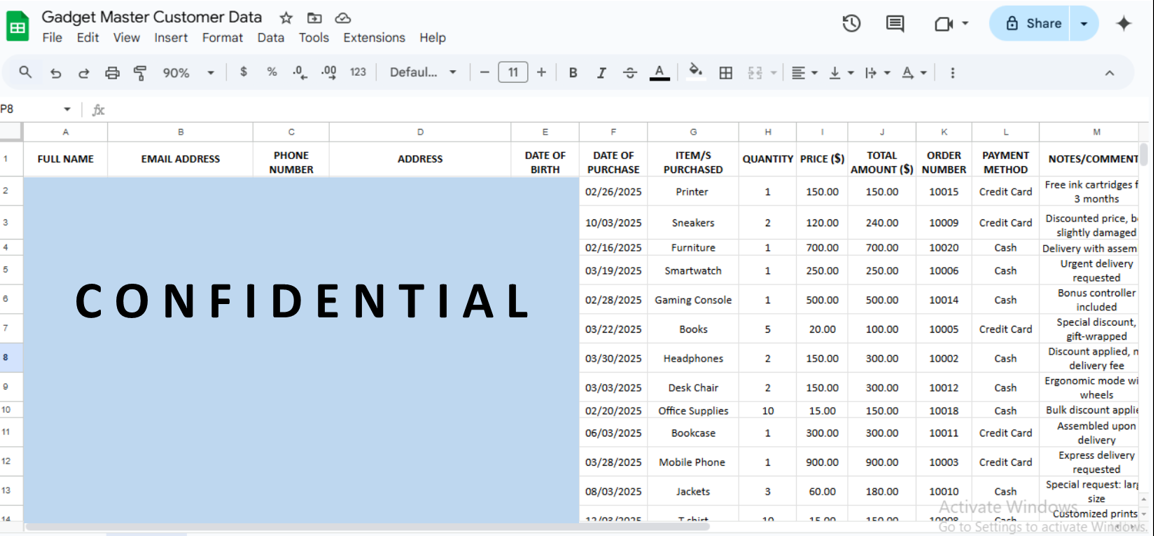Viewport: 1154px width, 536px height.
Task: Print the spreadsheet
Action: point(112,72)
